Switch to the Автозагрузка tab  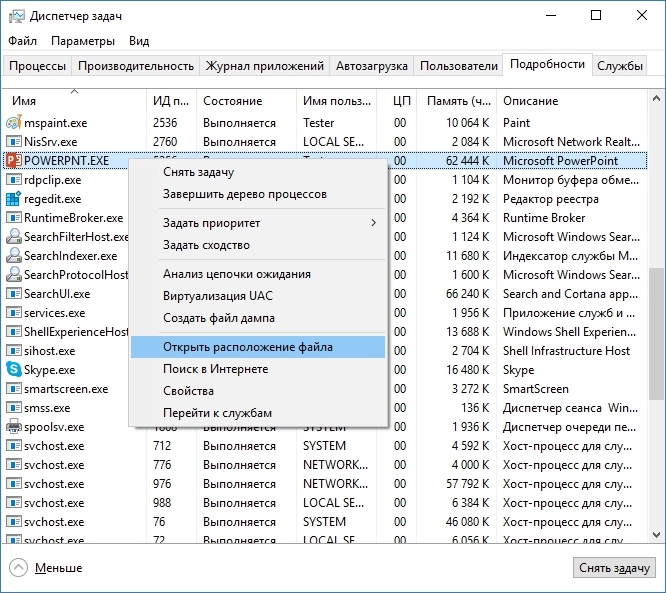372,66
